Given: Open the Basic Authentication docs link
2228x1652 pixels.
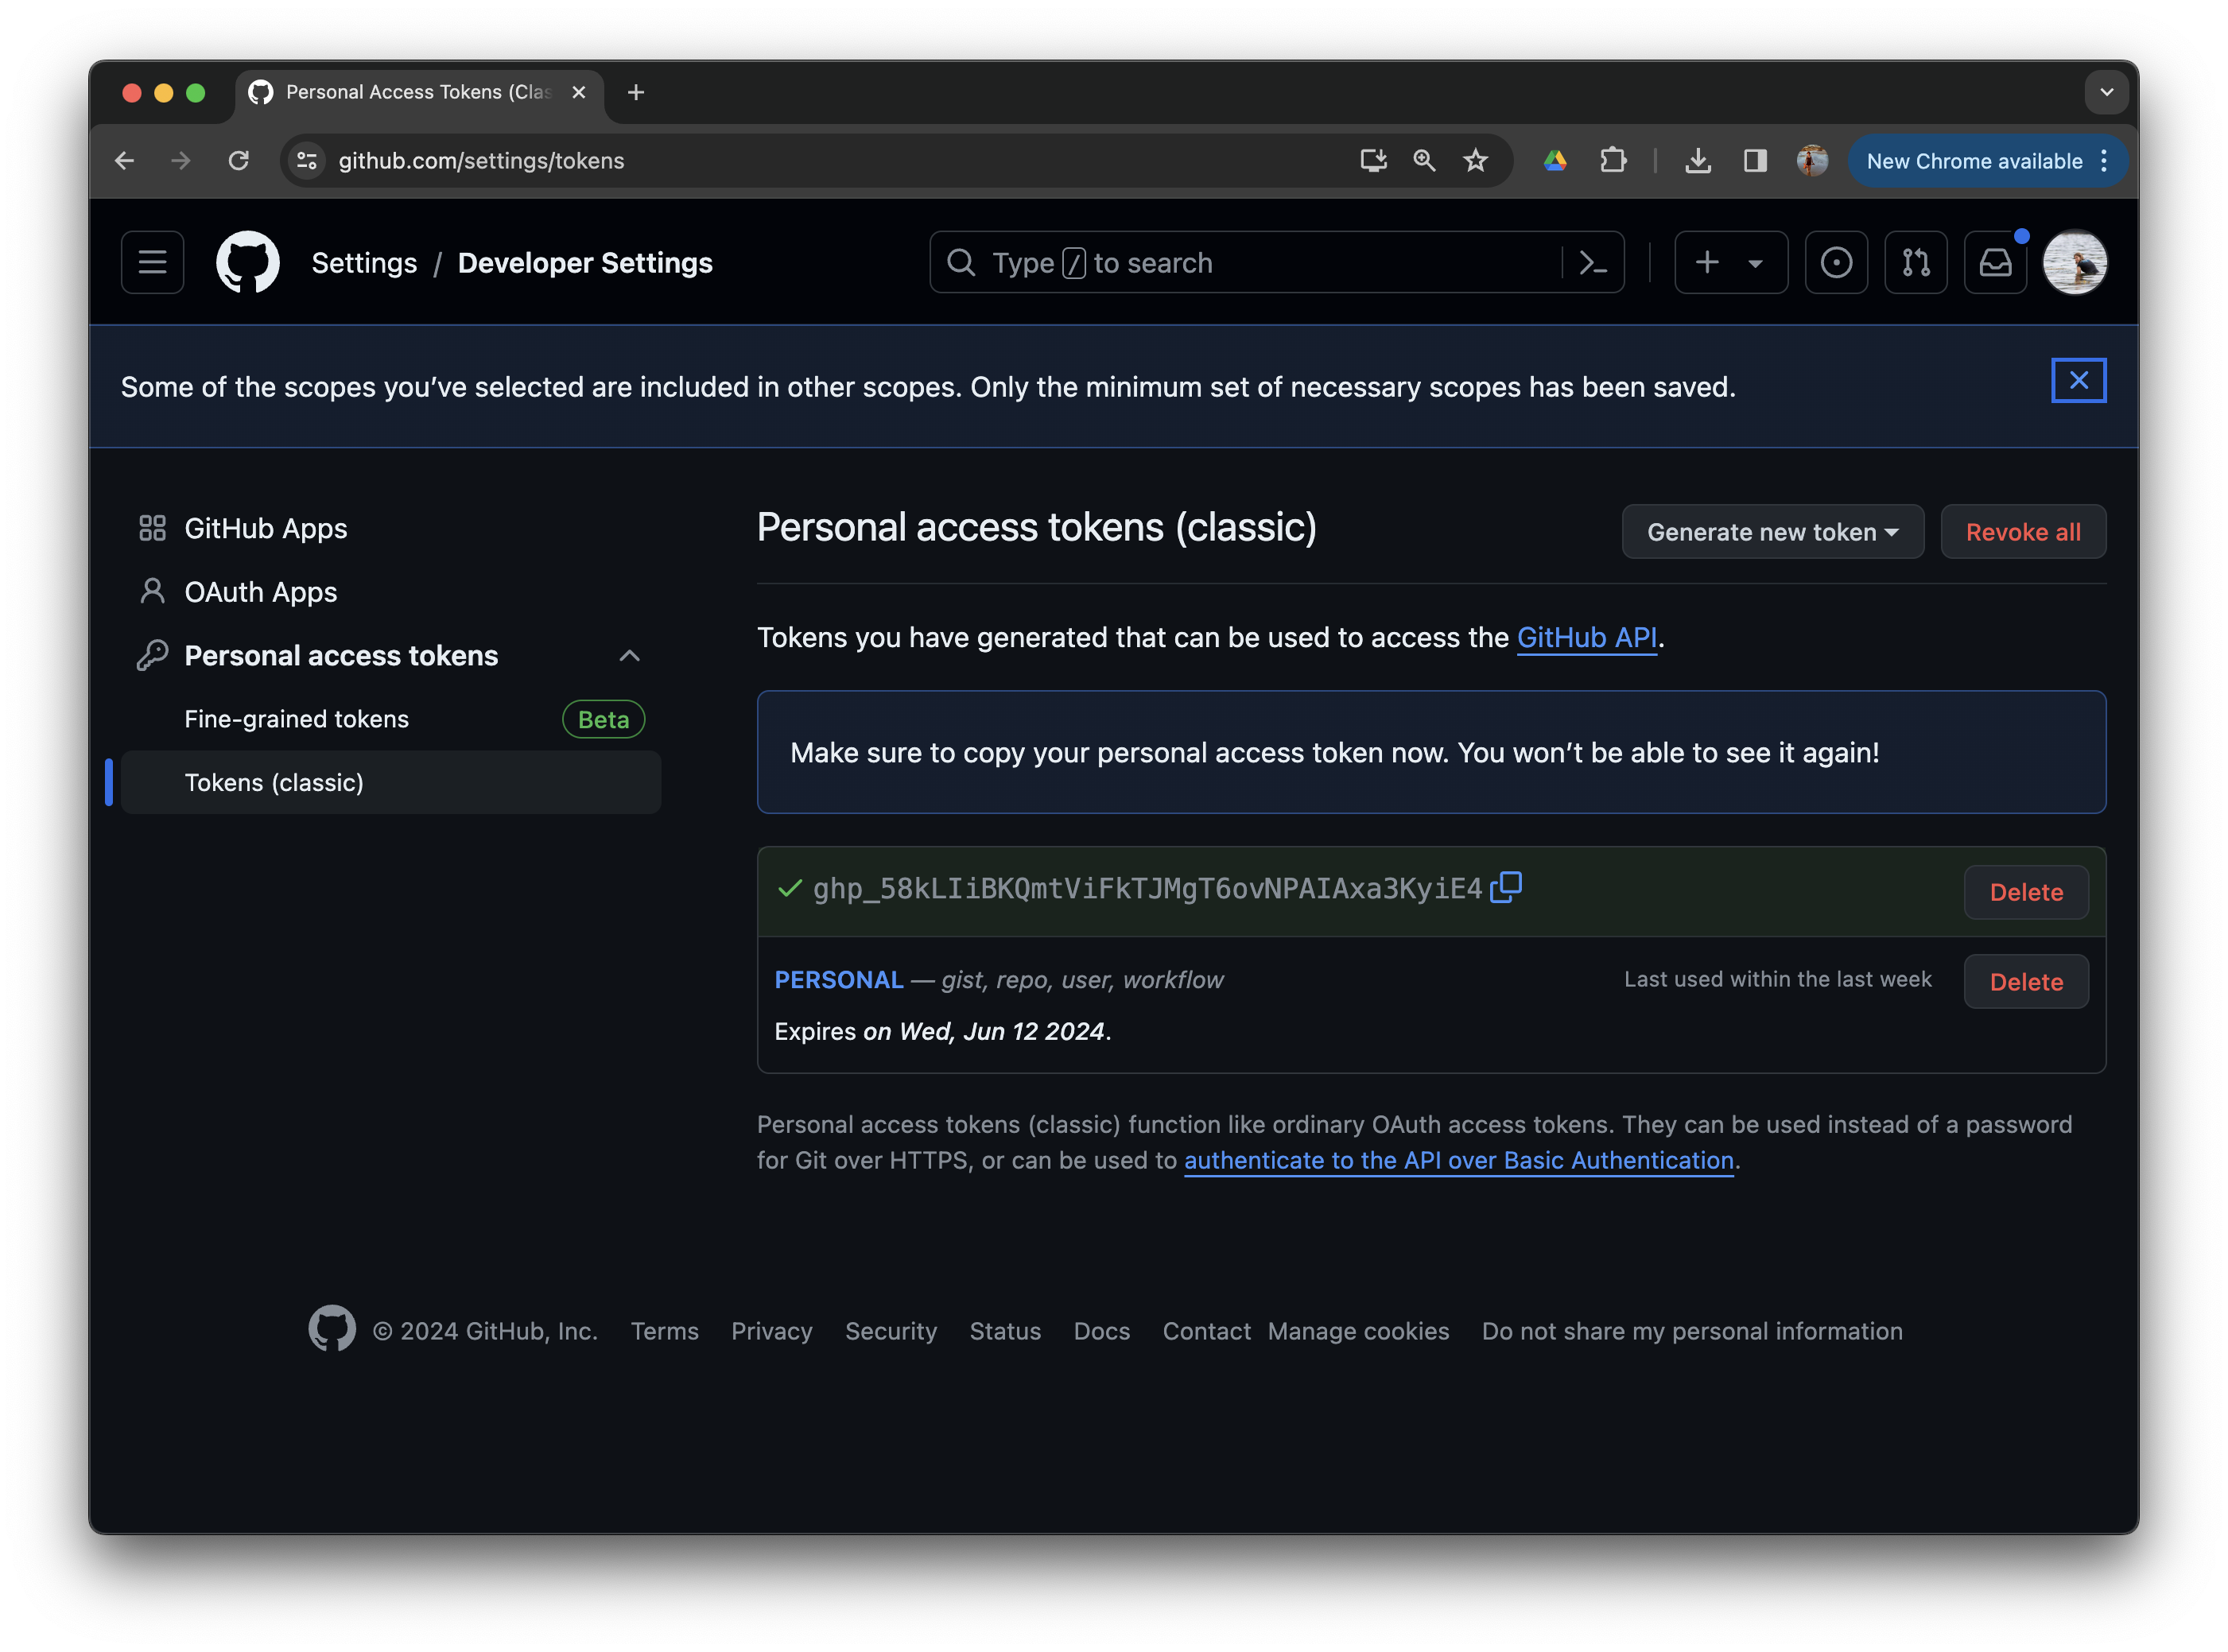Looking at the screenshot, I should [x=1459, y=1160].
